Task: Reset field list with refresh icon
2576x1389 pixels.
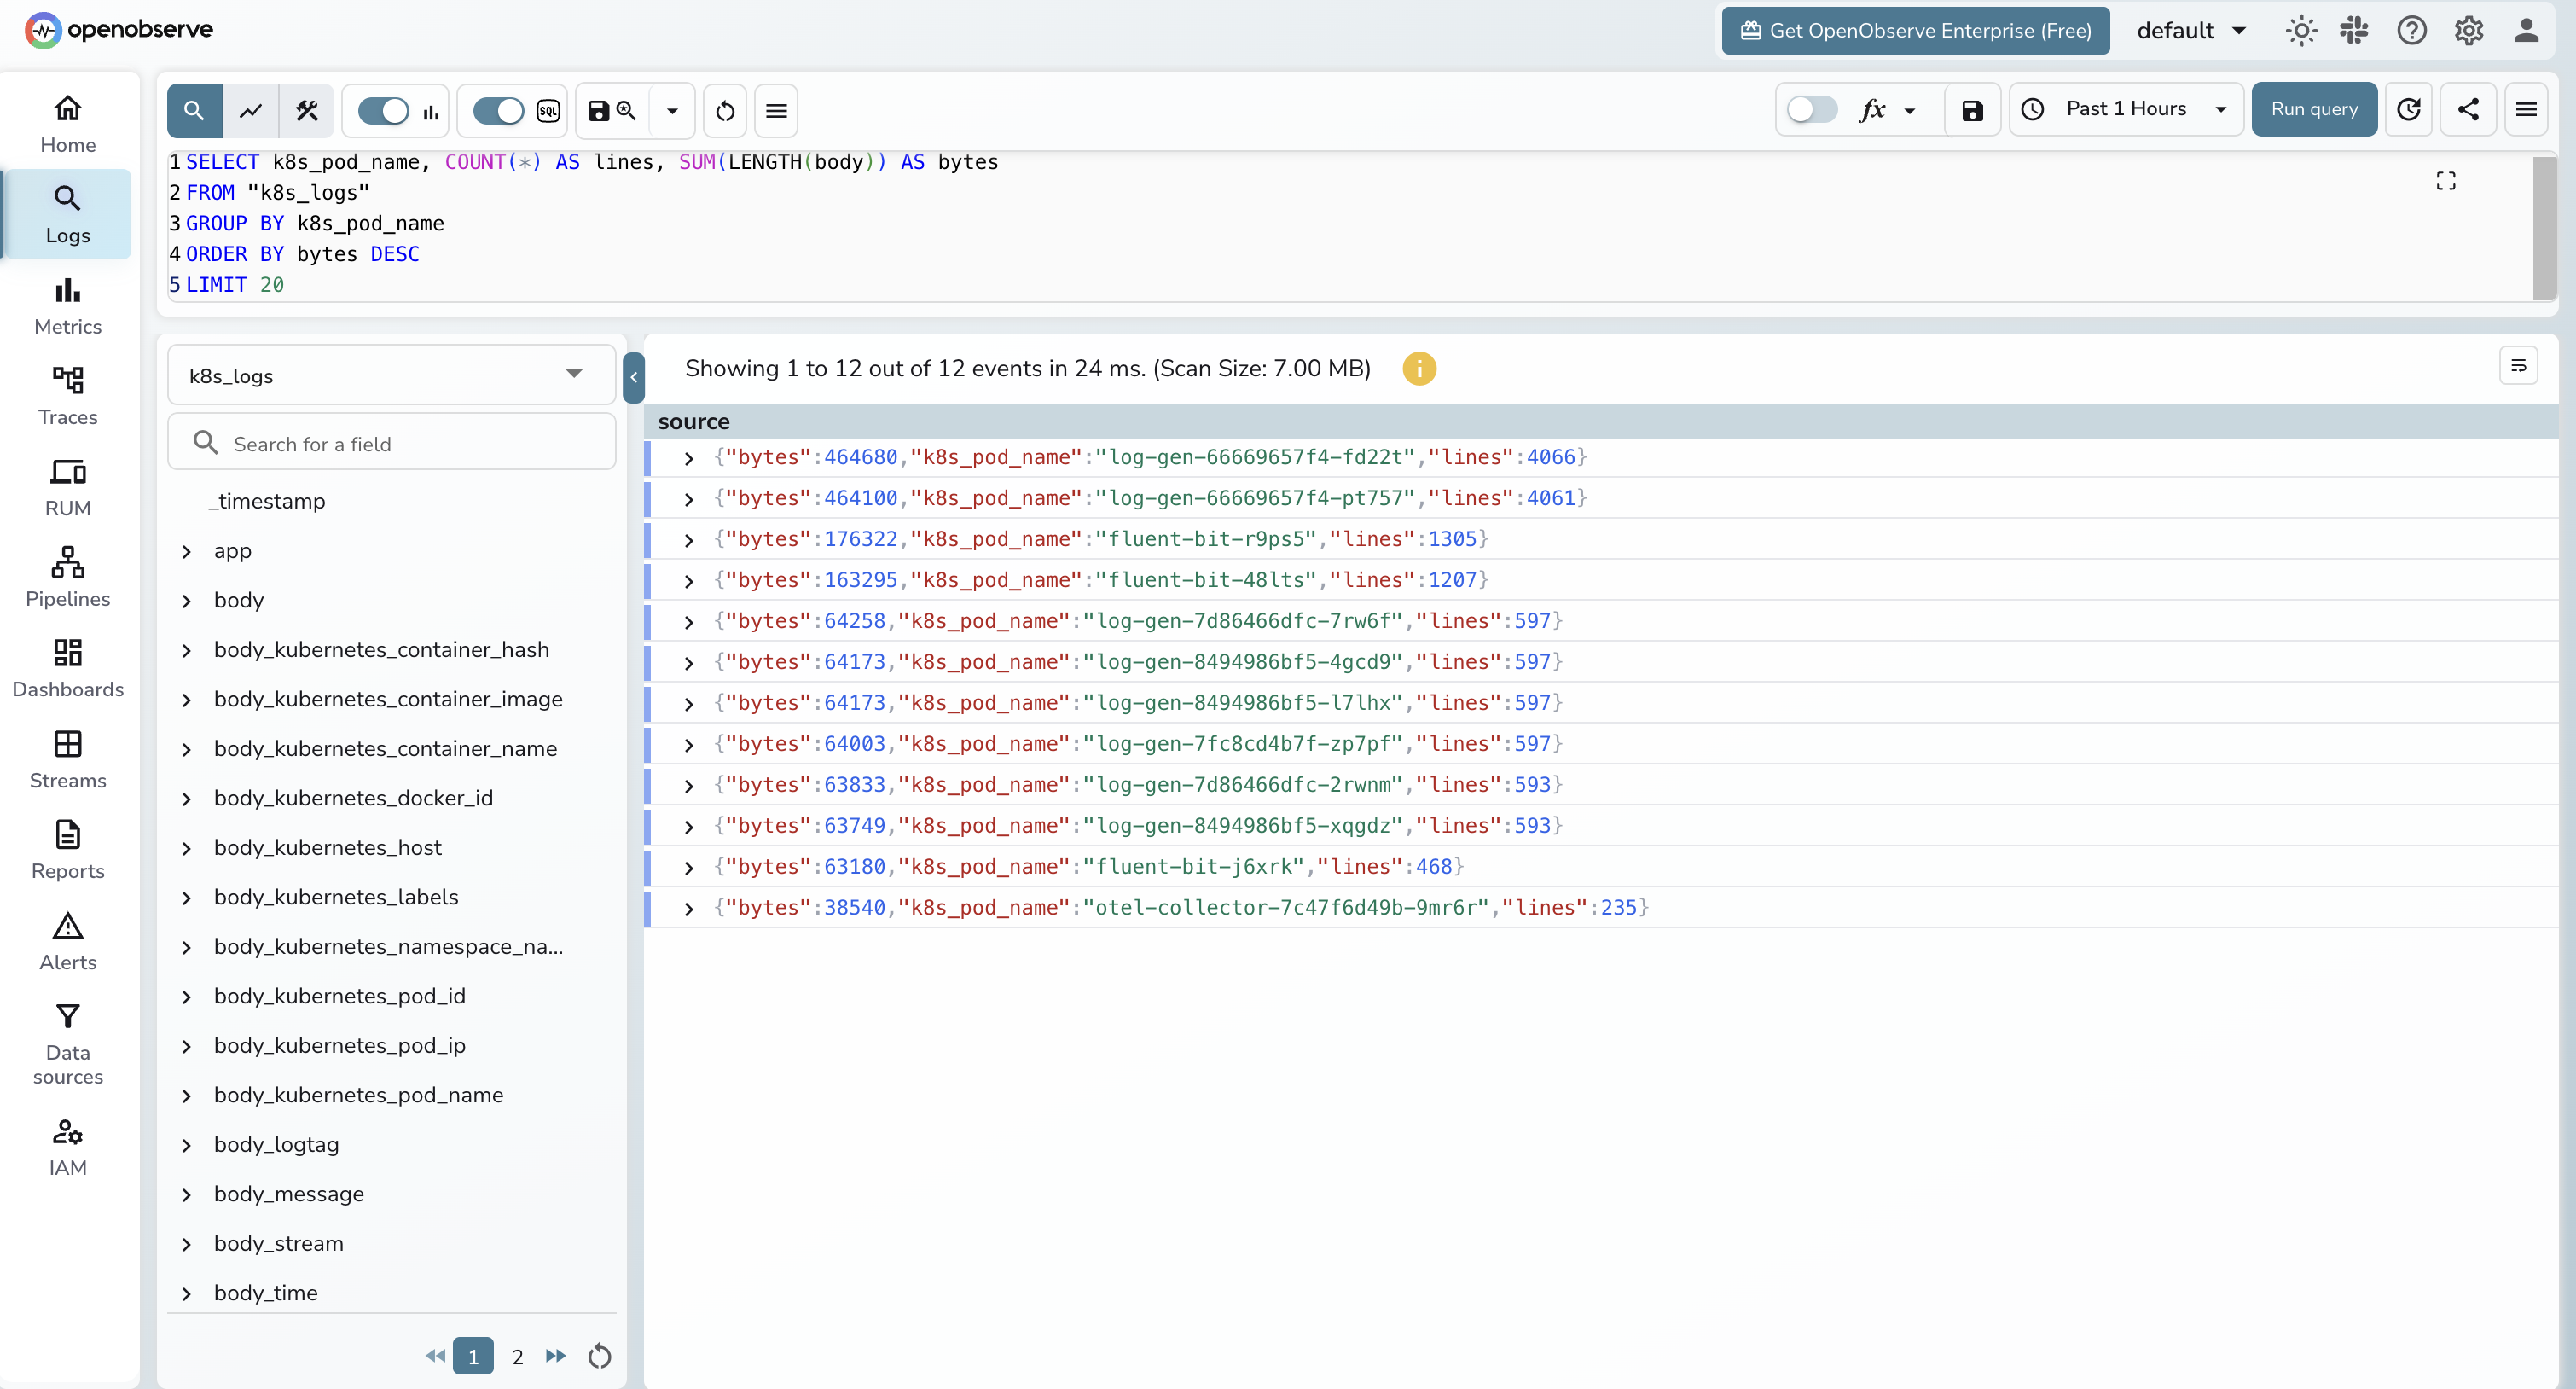Action: coord(600,1356)
